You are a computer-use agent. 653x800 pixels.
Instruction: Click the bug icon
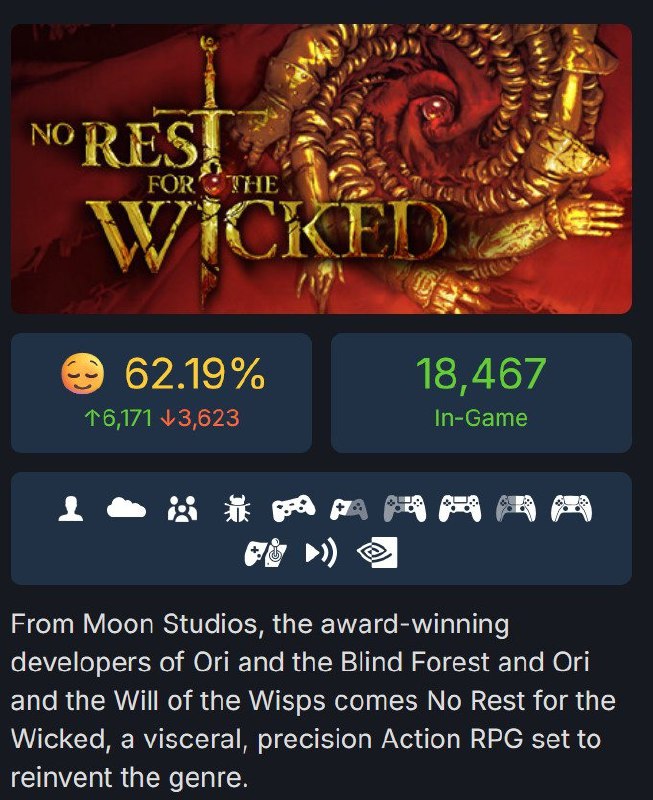click(x=237, y=508)
